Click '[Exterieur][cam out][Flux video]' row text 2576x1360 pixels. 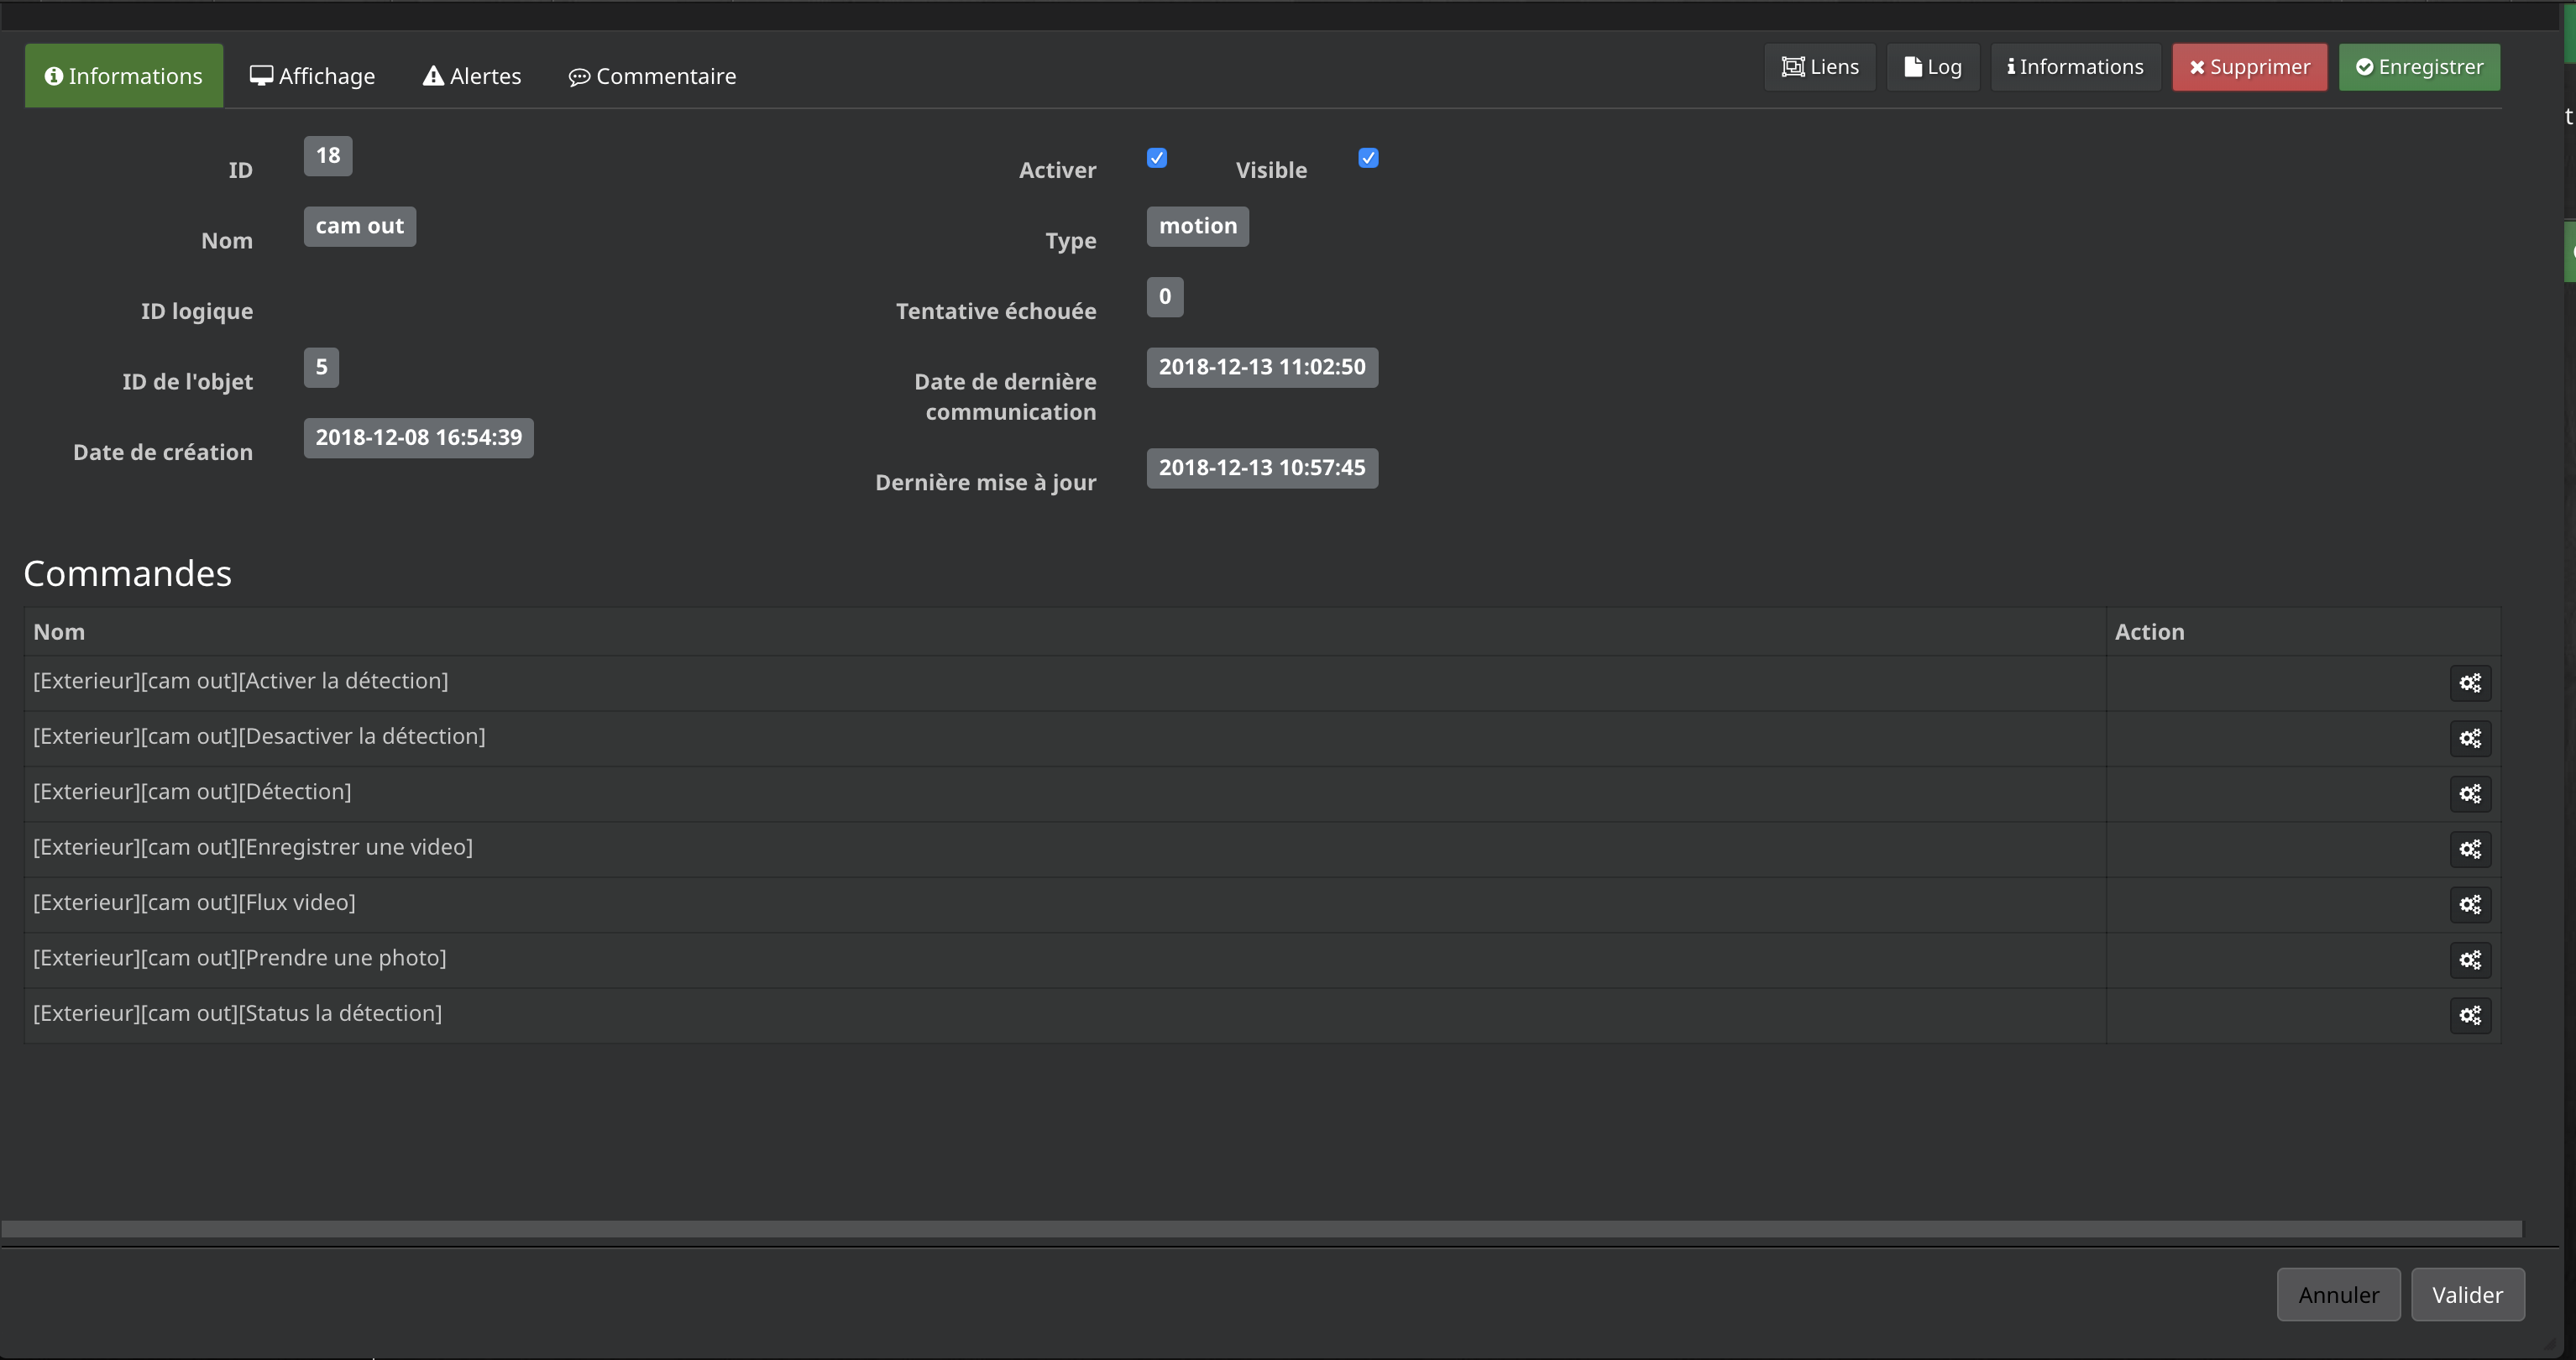pyautogui.click(x=194, y=903)
